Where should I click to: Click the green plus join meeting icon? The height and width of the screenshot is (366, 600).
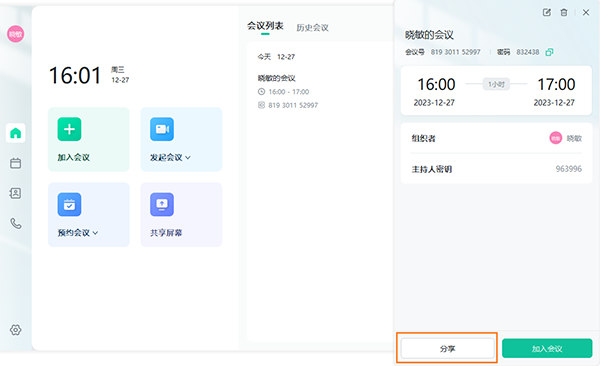pos(69,129)
